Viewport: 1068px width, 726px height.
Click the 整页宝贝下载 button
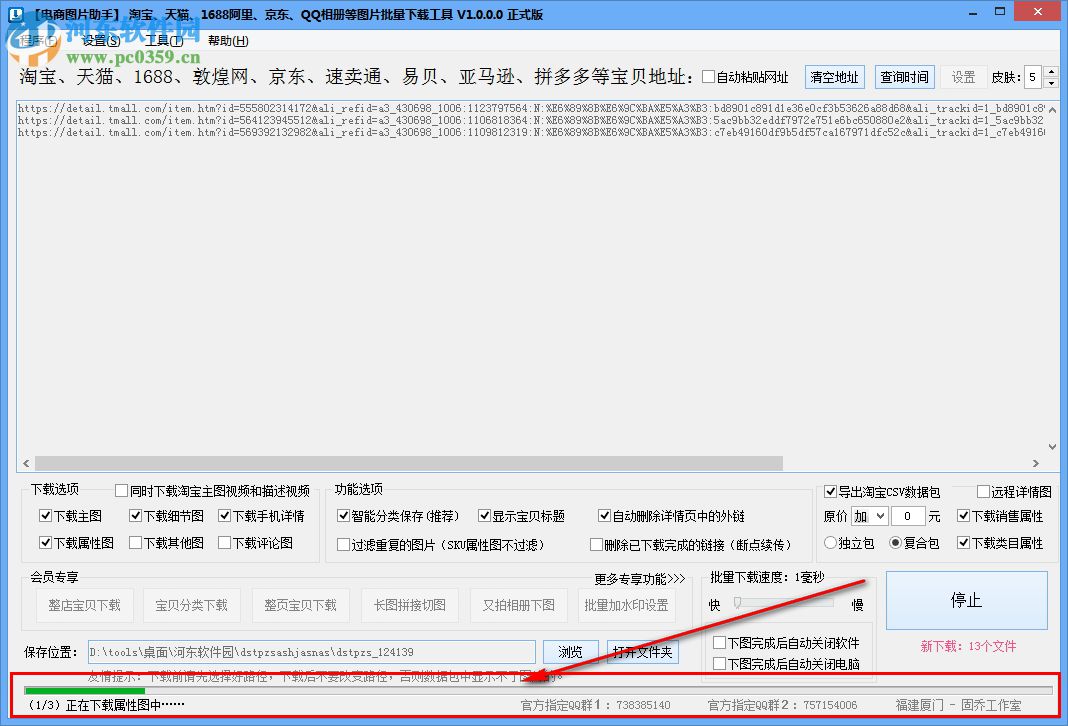click(x=300, y=605)
